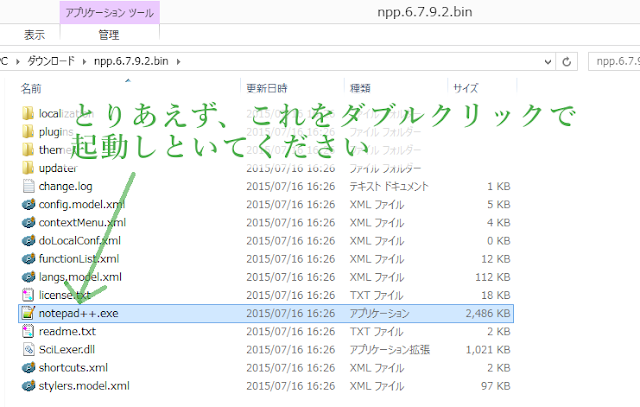Image resolution: width=640 pixels, height=407 pixels.
Task: Click the config.model.xml file icon
Action: pyautogui.click(x=28, y=204)
